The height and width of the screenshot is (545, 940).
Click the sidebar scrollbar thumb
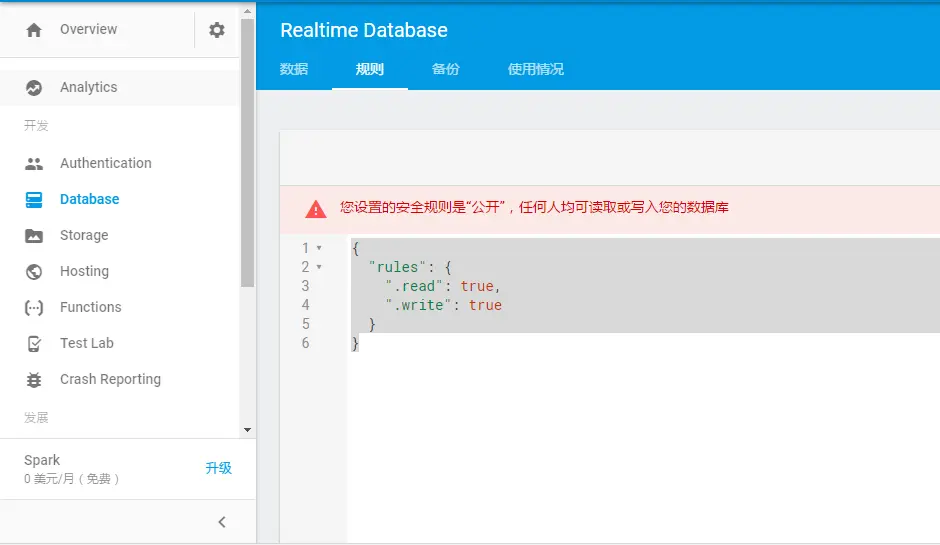[x=248, y=153]
